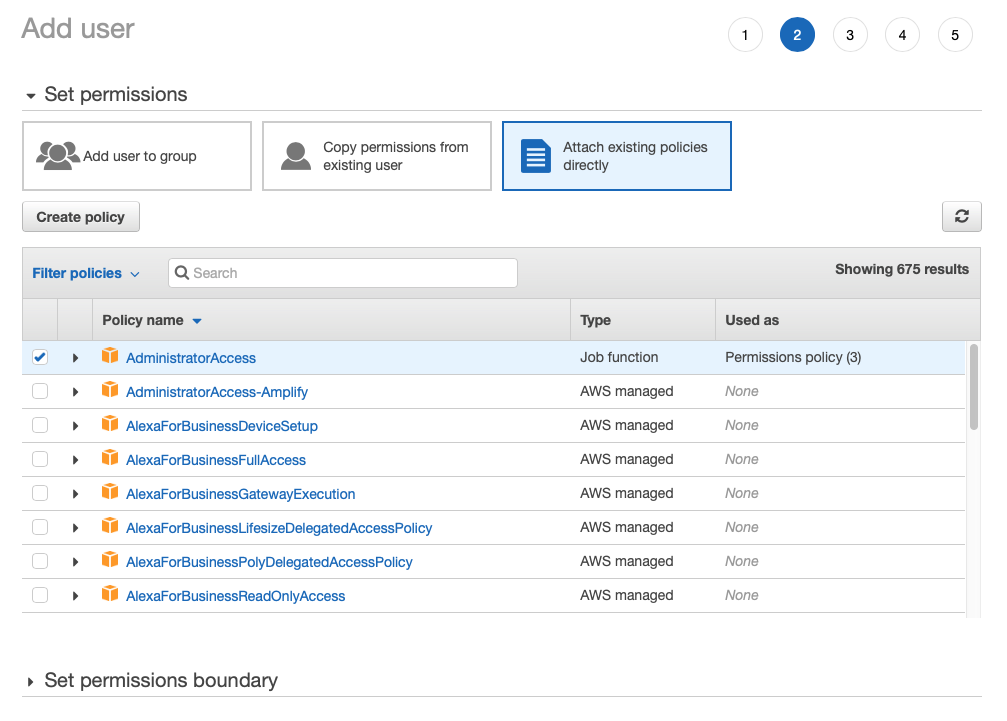Open the AlexaForBusinessGatewayExecution policy link
The width and height of the screenshot is (1007, 721).
240,493
